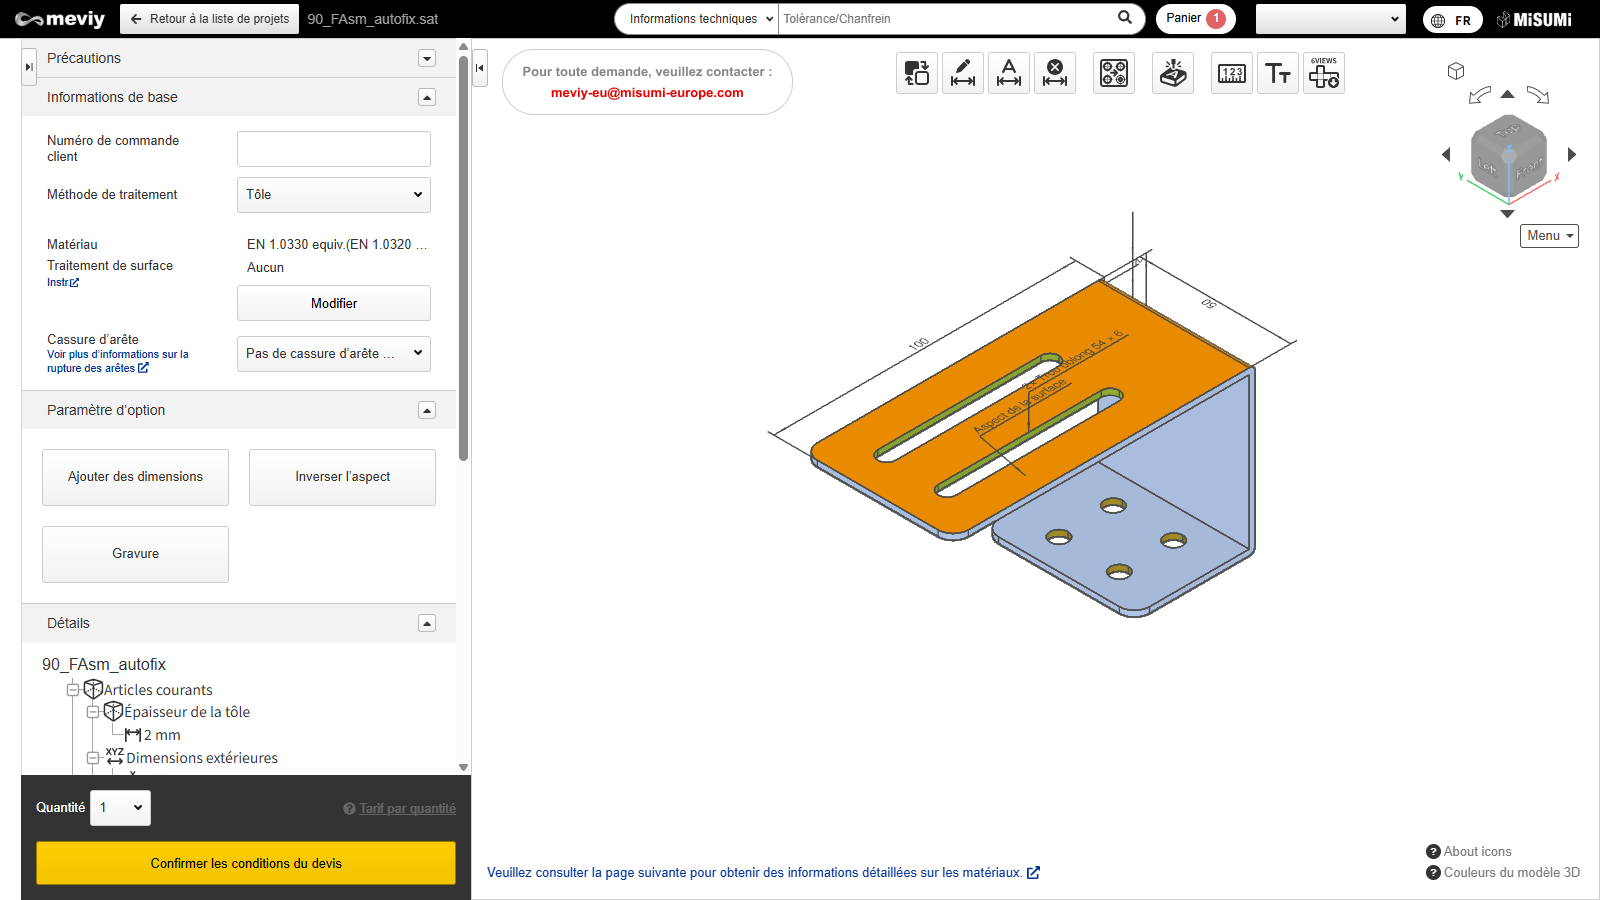This screenshot has width=1600, height=900.
Task: Open the Cassure d'arête dropdown
Action: (333, 354)
